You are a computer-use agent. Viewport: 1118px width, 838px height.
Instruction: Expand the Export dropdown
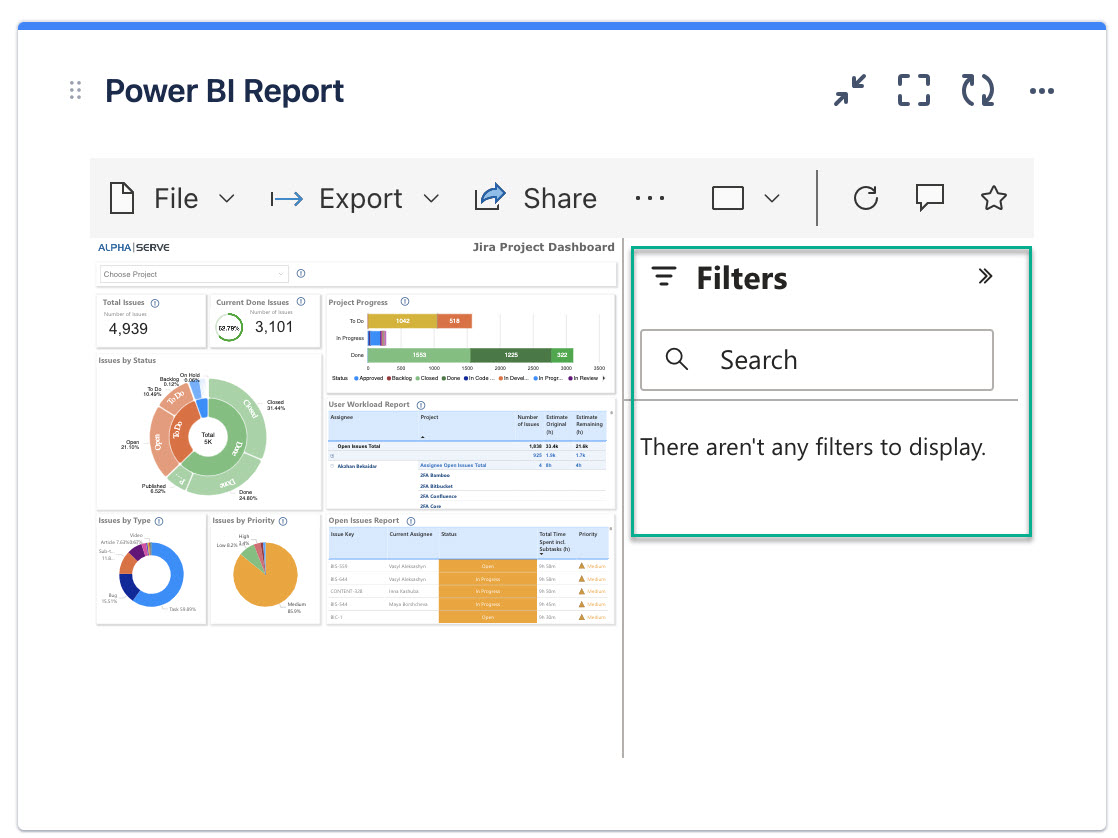pos(432,197)
